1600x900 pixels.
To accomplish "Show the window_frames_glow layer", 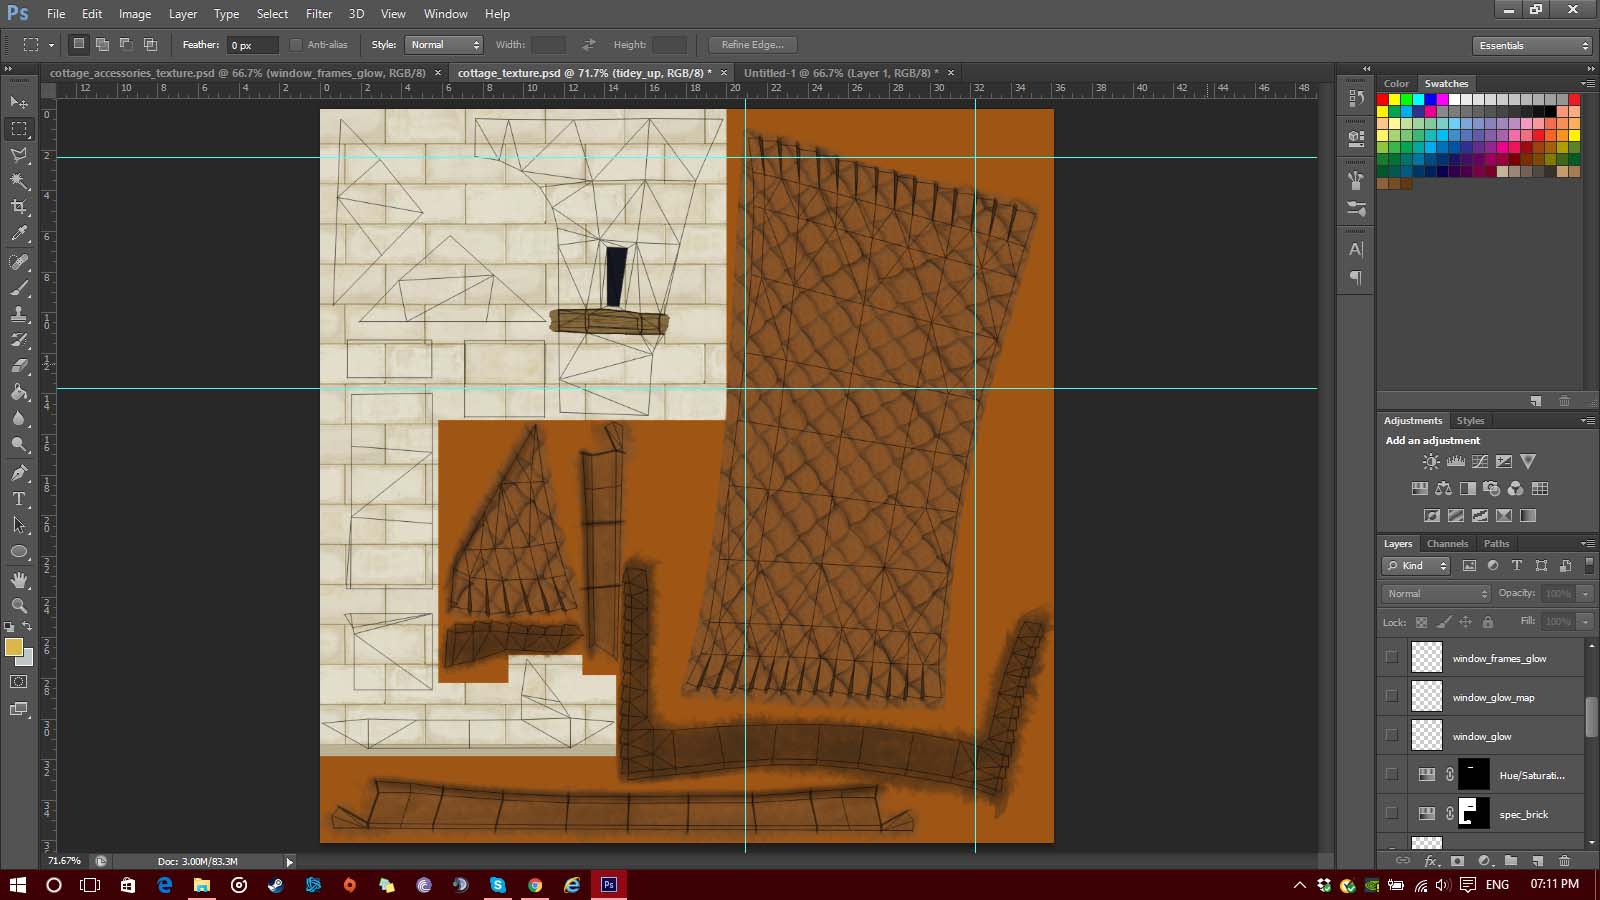I will point(1391,657).
